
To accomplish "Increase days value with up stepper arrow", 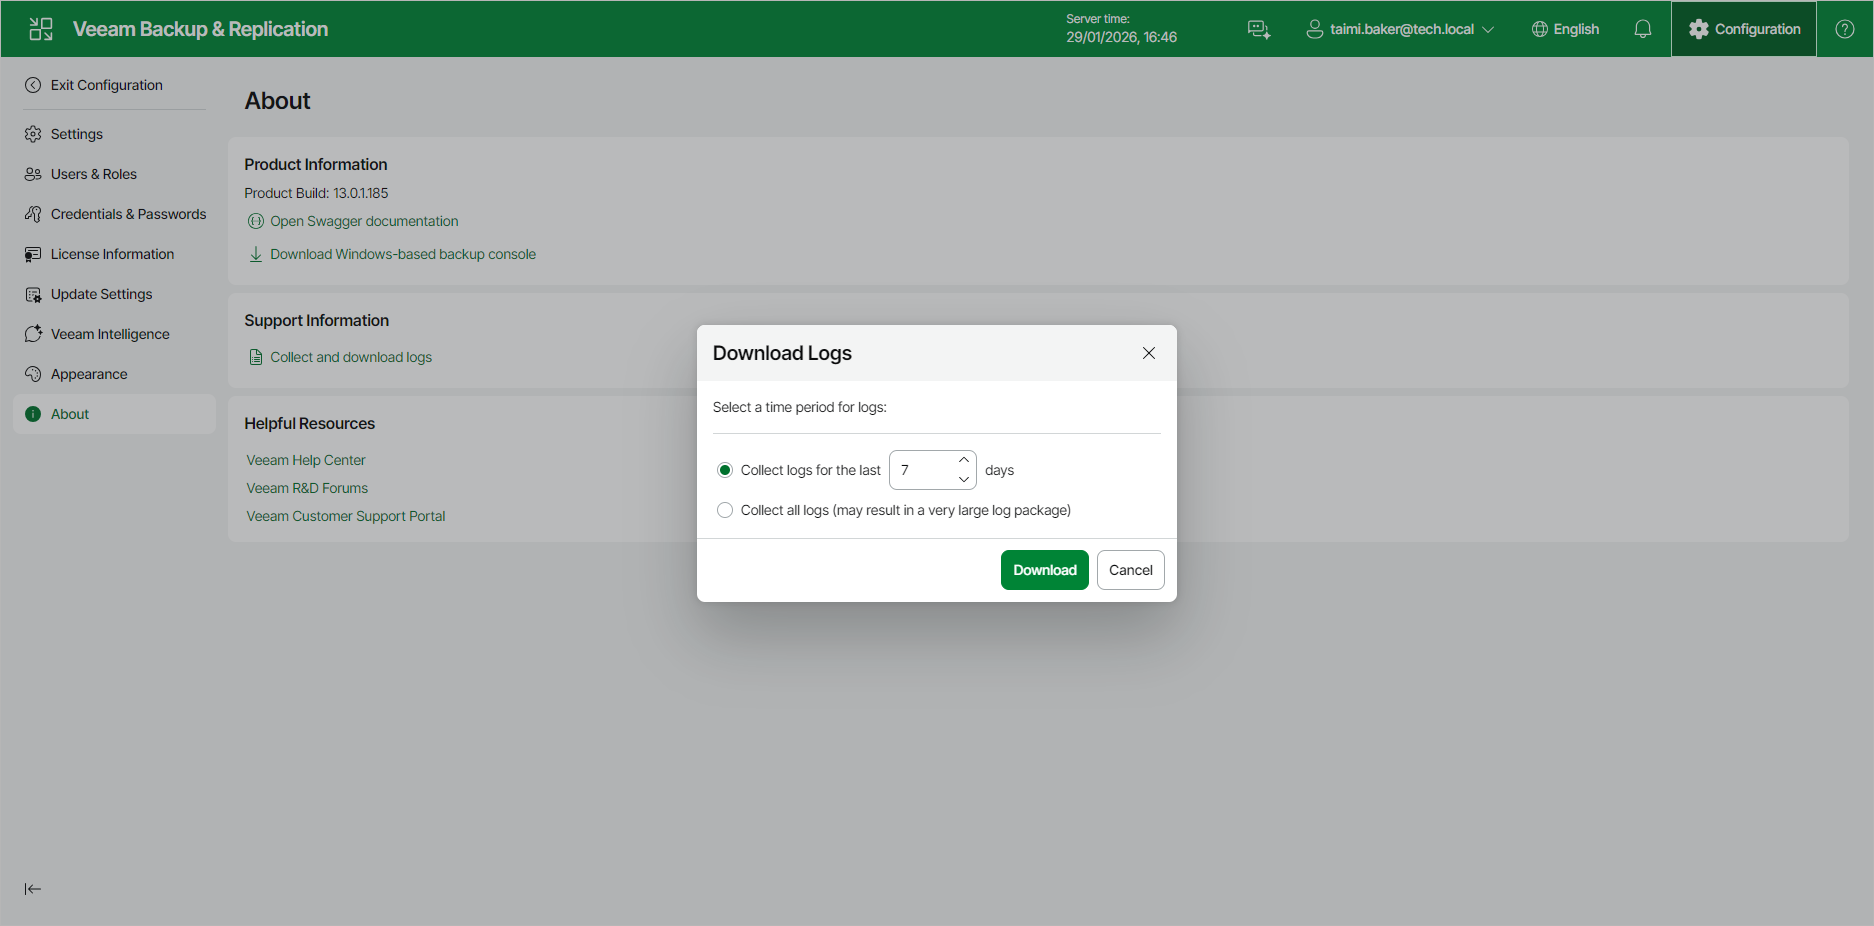I will [x=963, y=461].
